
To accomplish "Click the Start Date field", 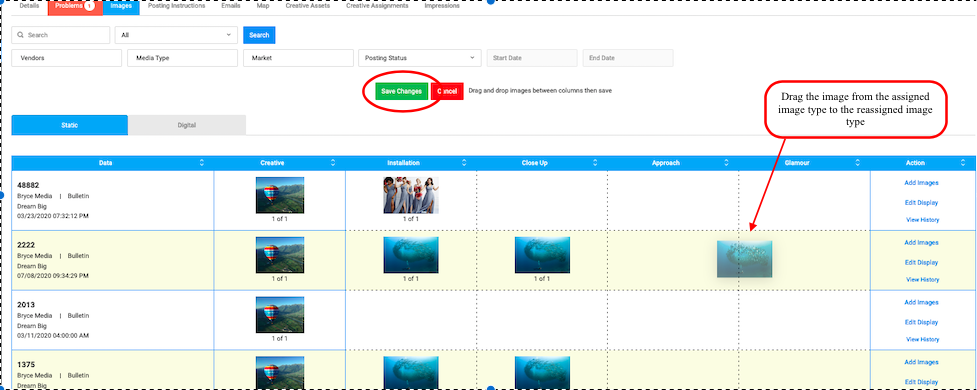I will 532,58.
